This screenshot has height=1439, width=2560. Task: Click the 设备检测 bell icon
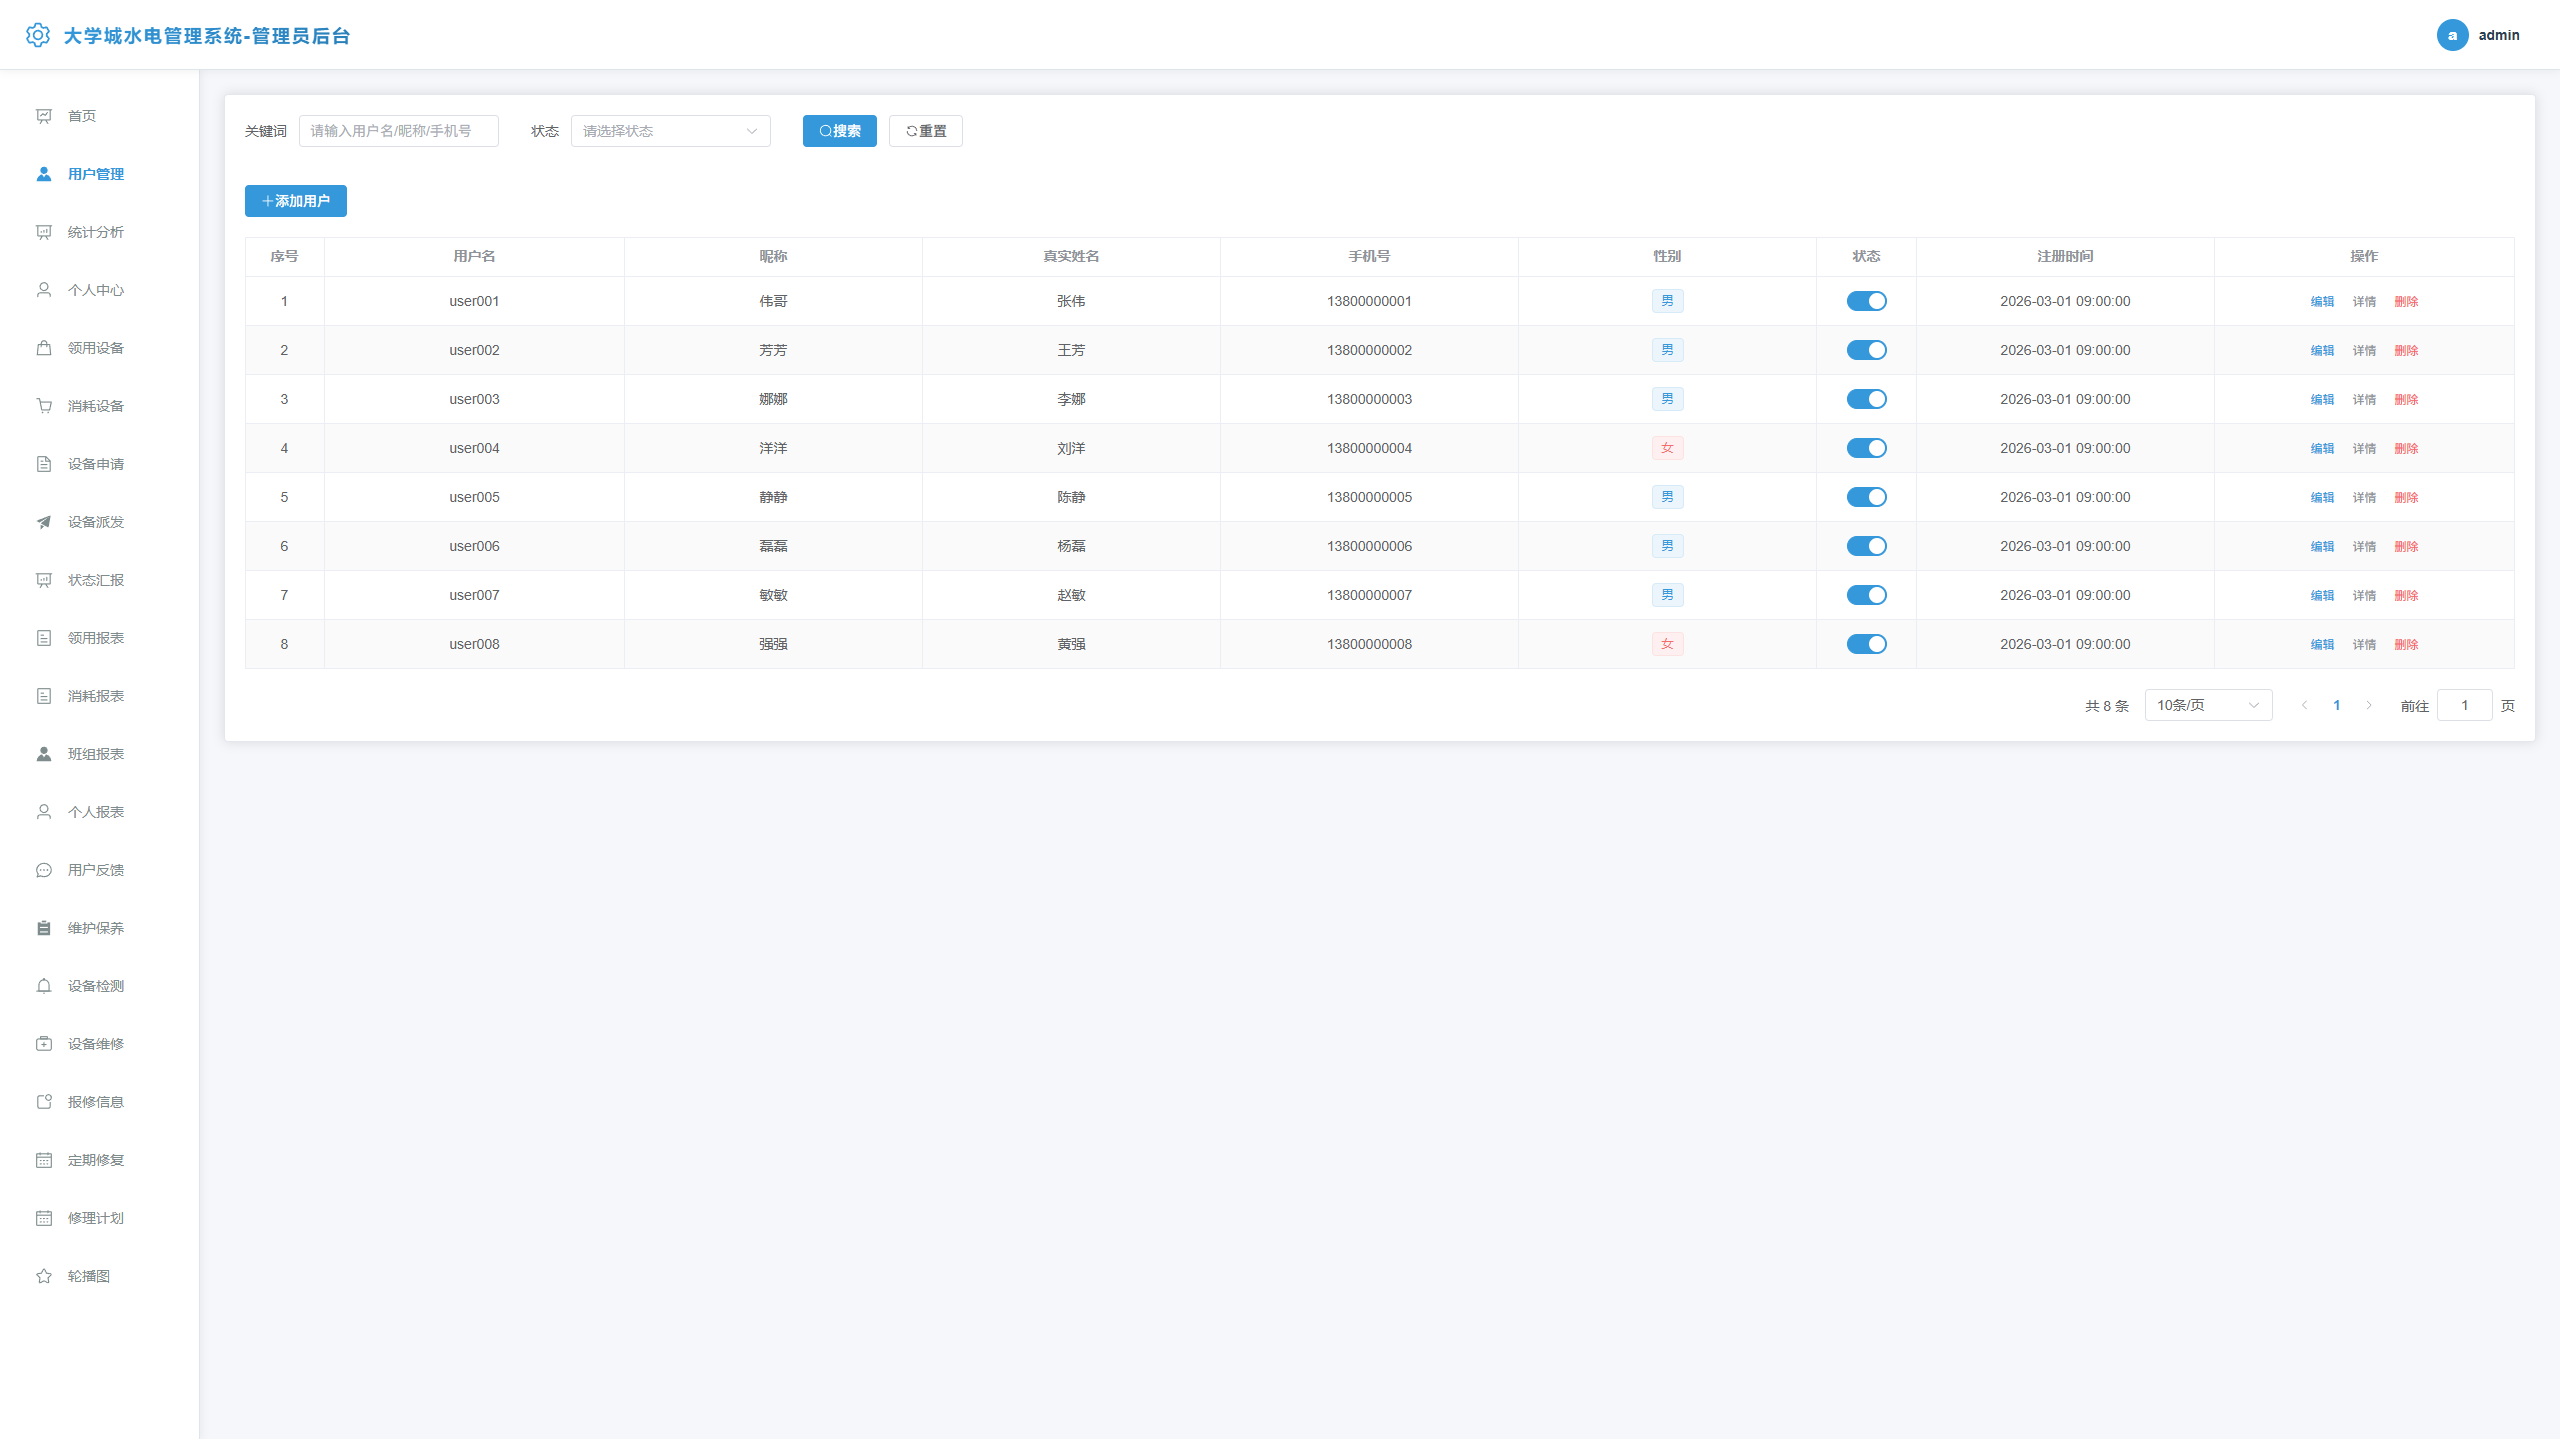(44, 986)
